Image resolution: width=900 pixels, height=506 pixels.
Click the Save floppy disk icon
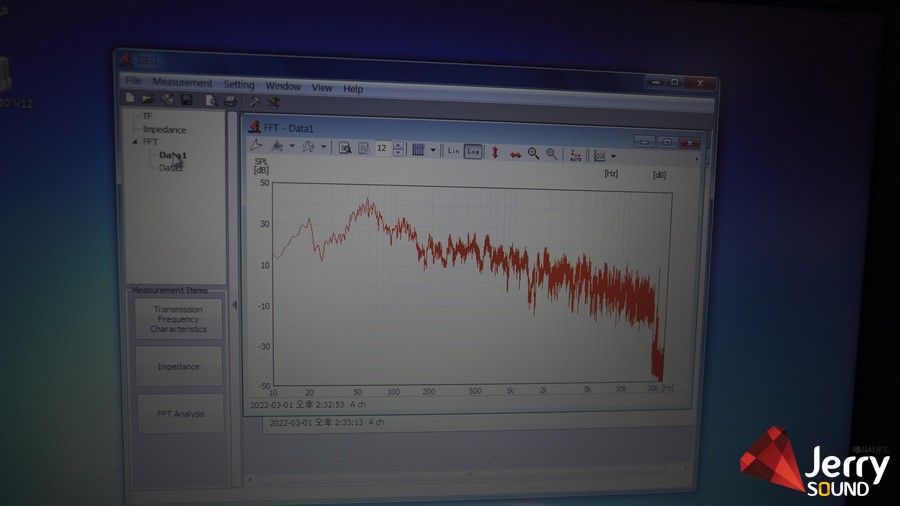(186, 100)
